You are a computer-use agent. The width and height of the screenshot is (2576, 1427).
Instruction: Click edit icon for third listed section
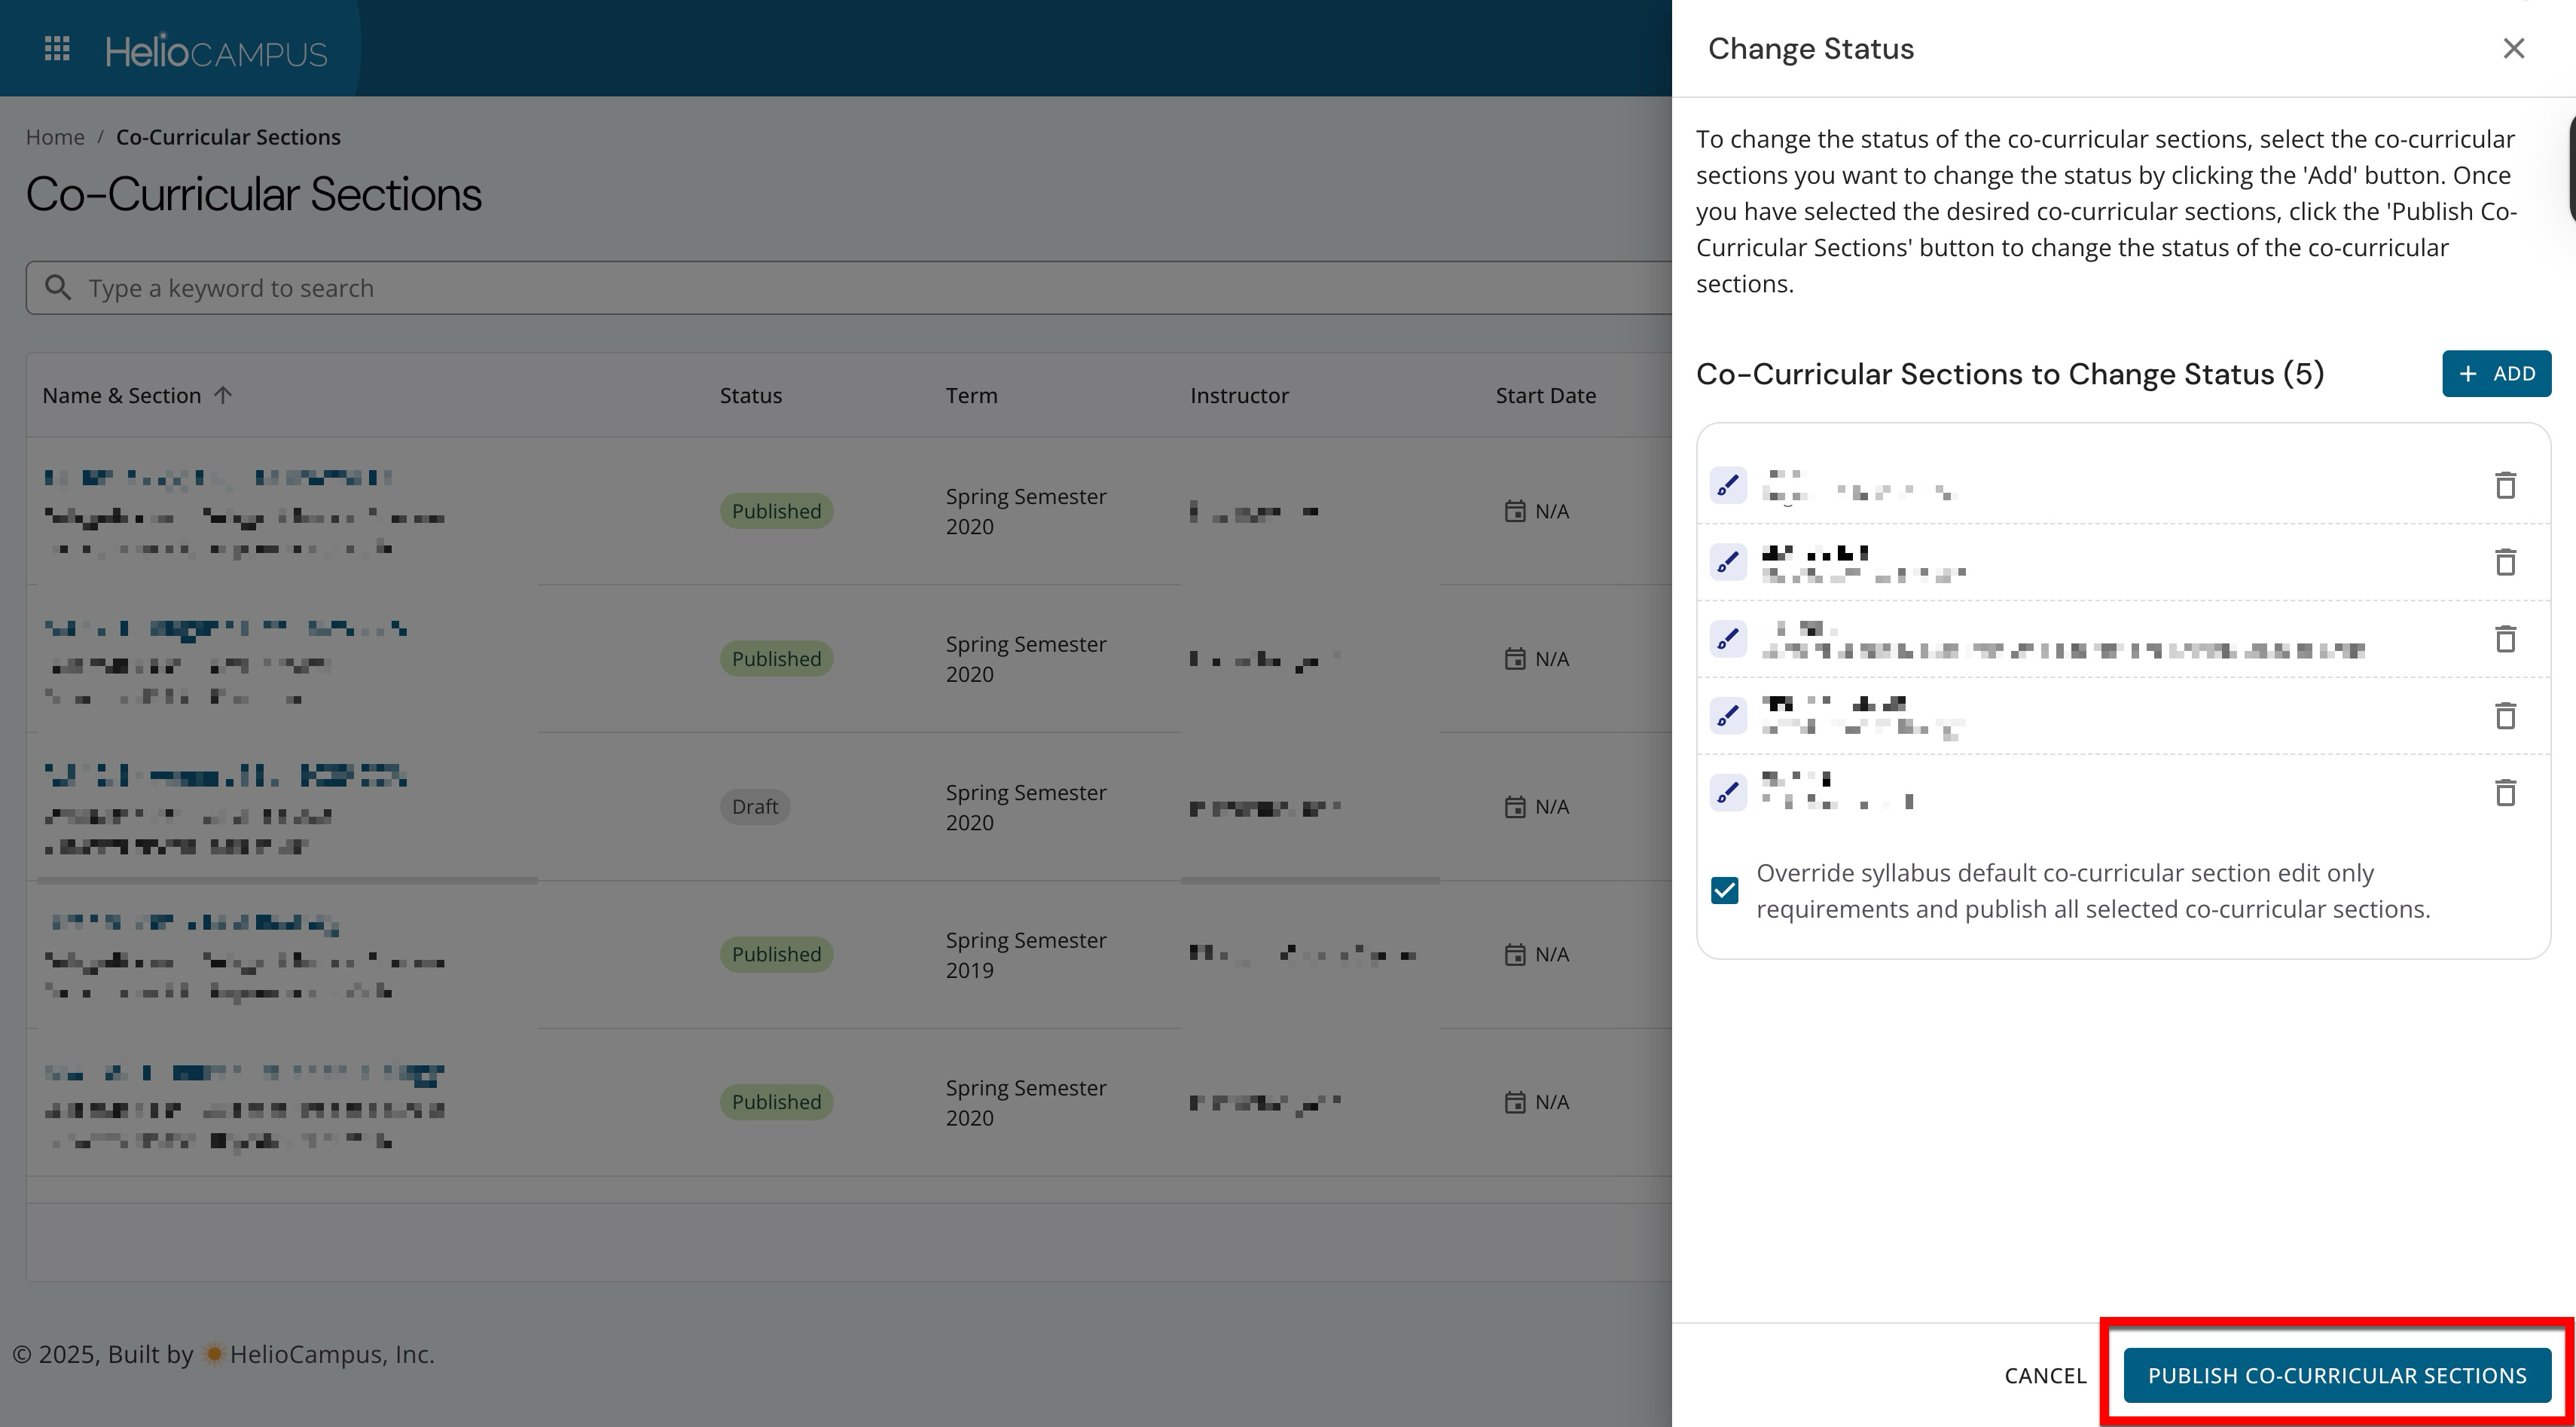coord(1727,639)
